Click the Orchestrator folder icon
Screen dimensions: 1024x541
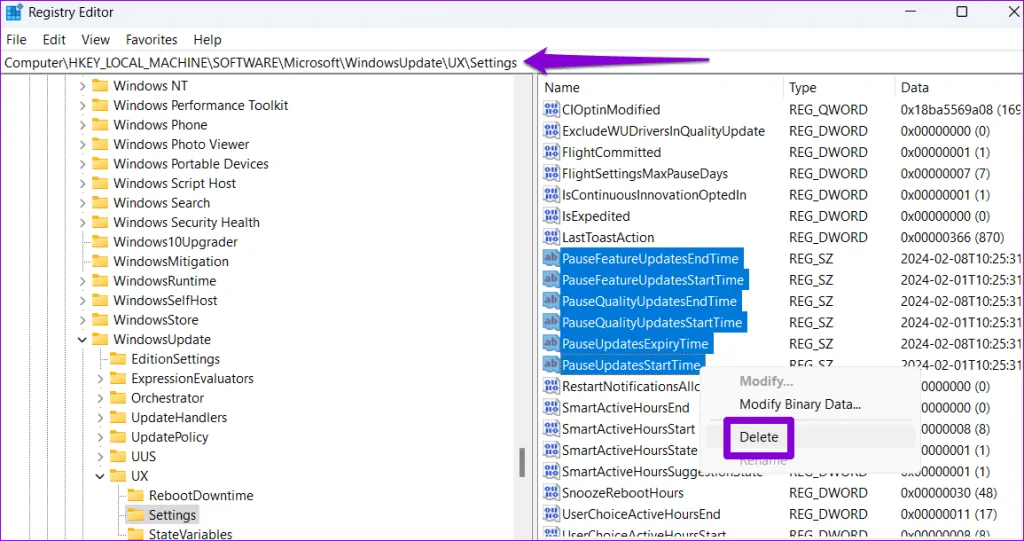[118, 398]
